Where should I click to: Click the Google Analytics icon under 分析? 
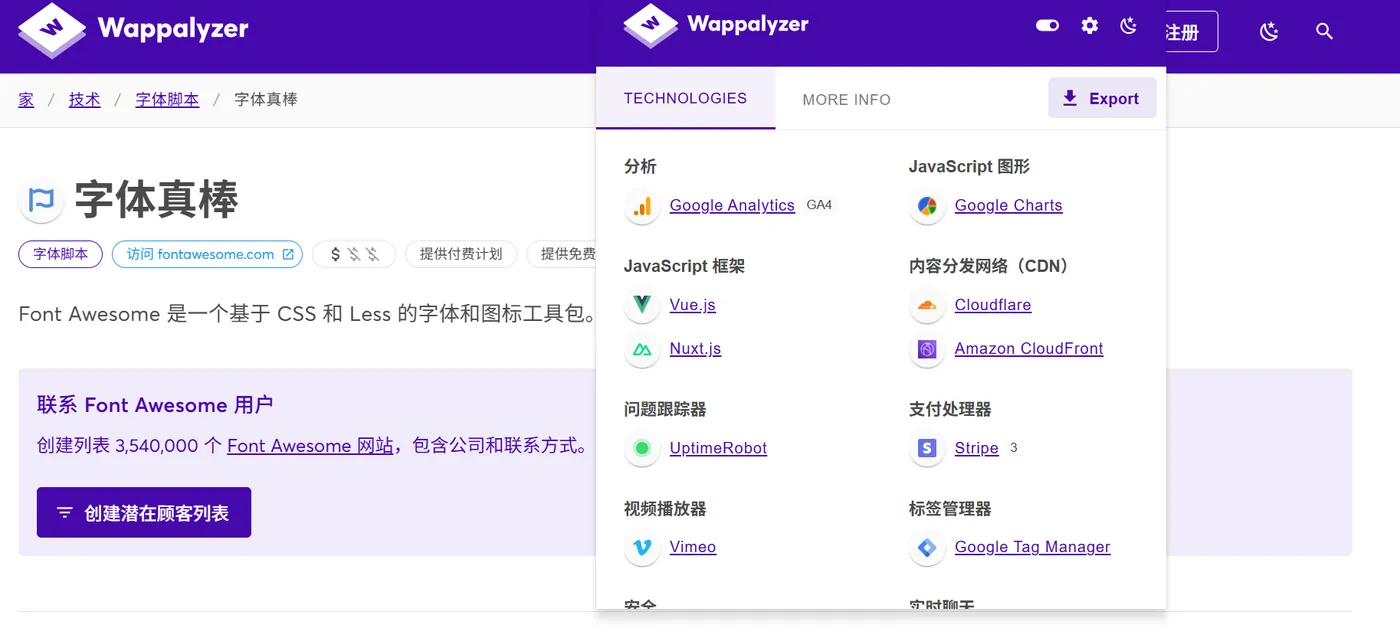click(641, 206)
